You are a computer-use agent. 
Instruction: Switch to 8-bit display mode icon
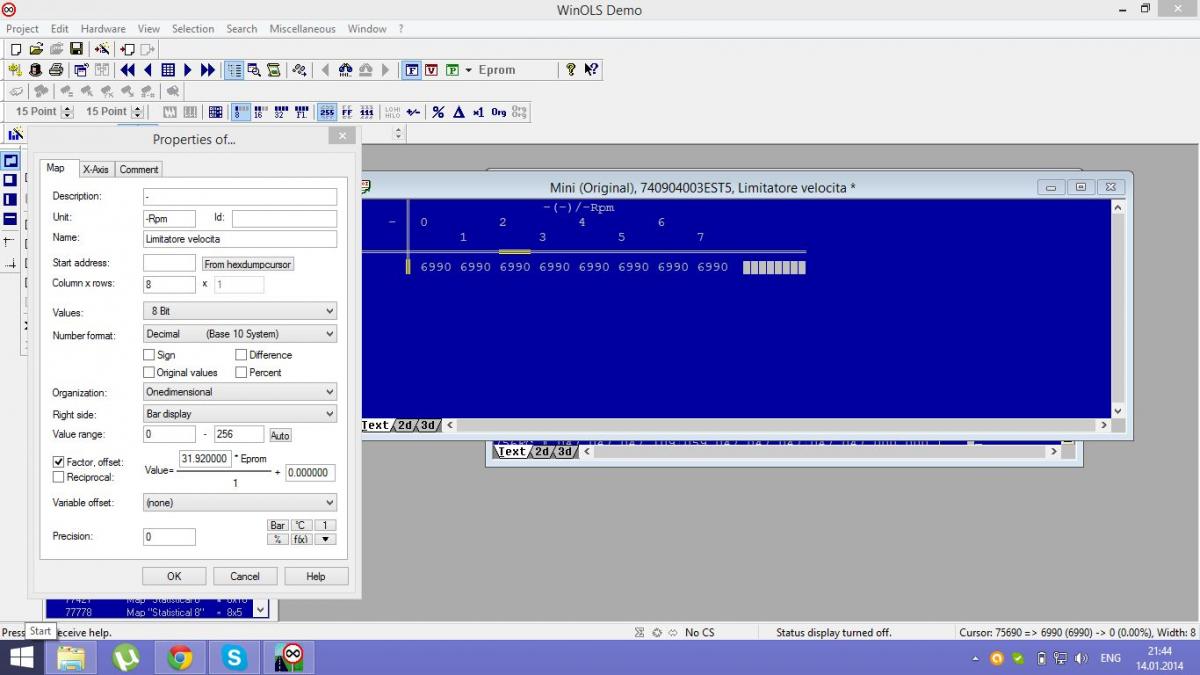coord(242,112)
